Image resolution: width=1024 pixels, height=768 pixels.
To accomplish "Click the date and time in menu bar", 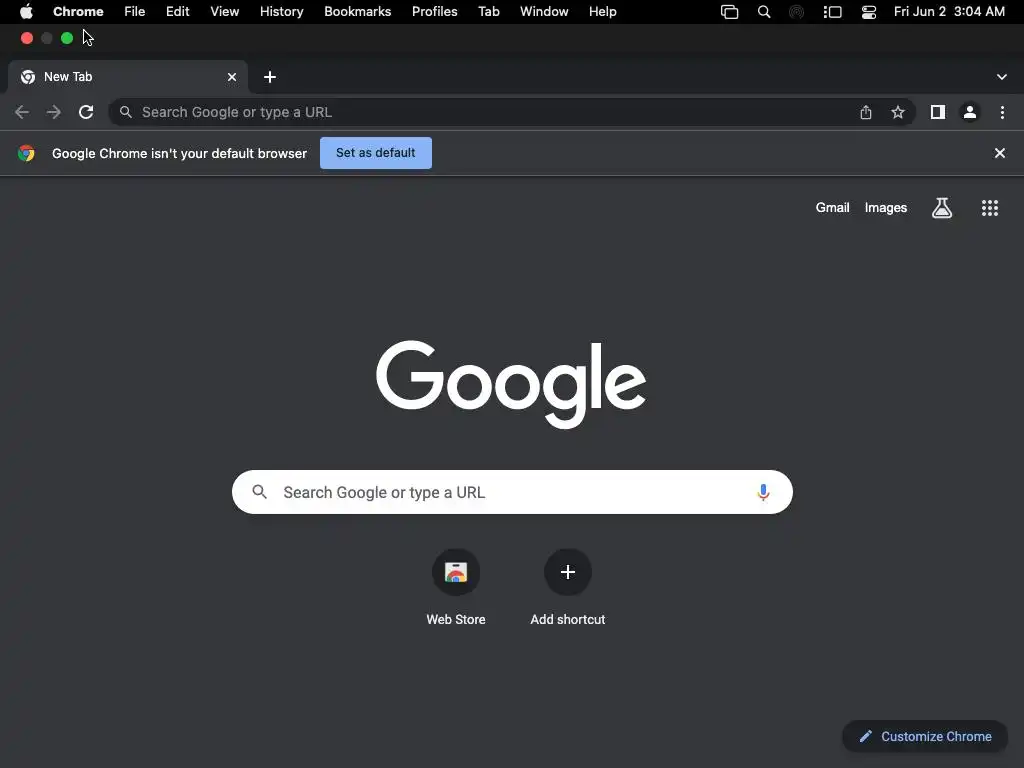I will click(949, 12).
